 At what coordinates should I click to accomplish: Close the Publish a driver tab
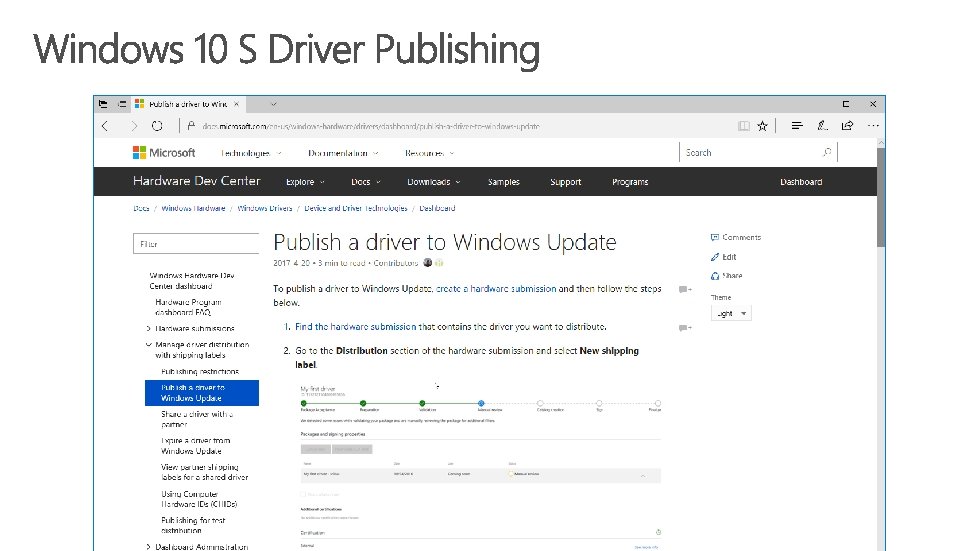[236, 104]
